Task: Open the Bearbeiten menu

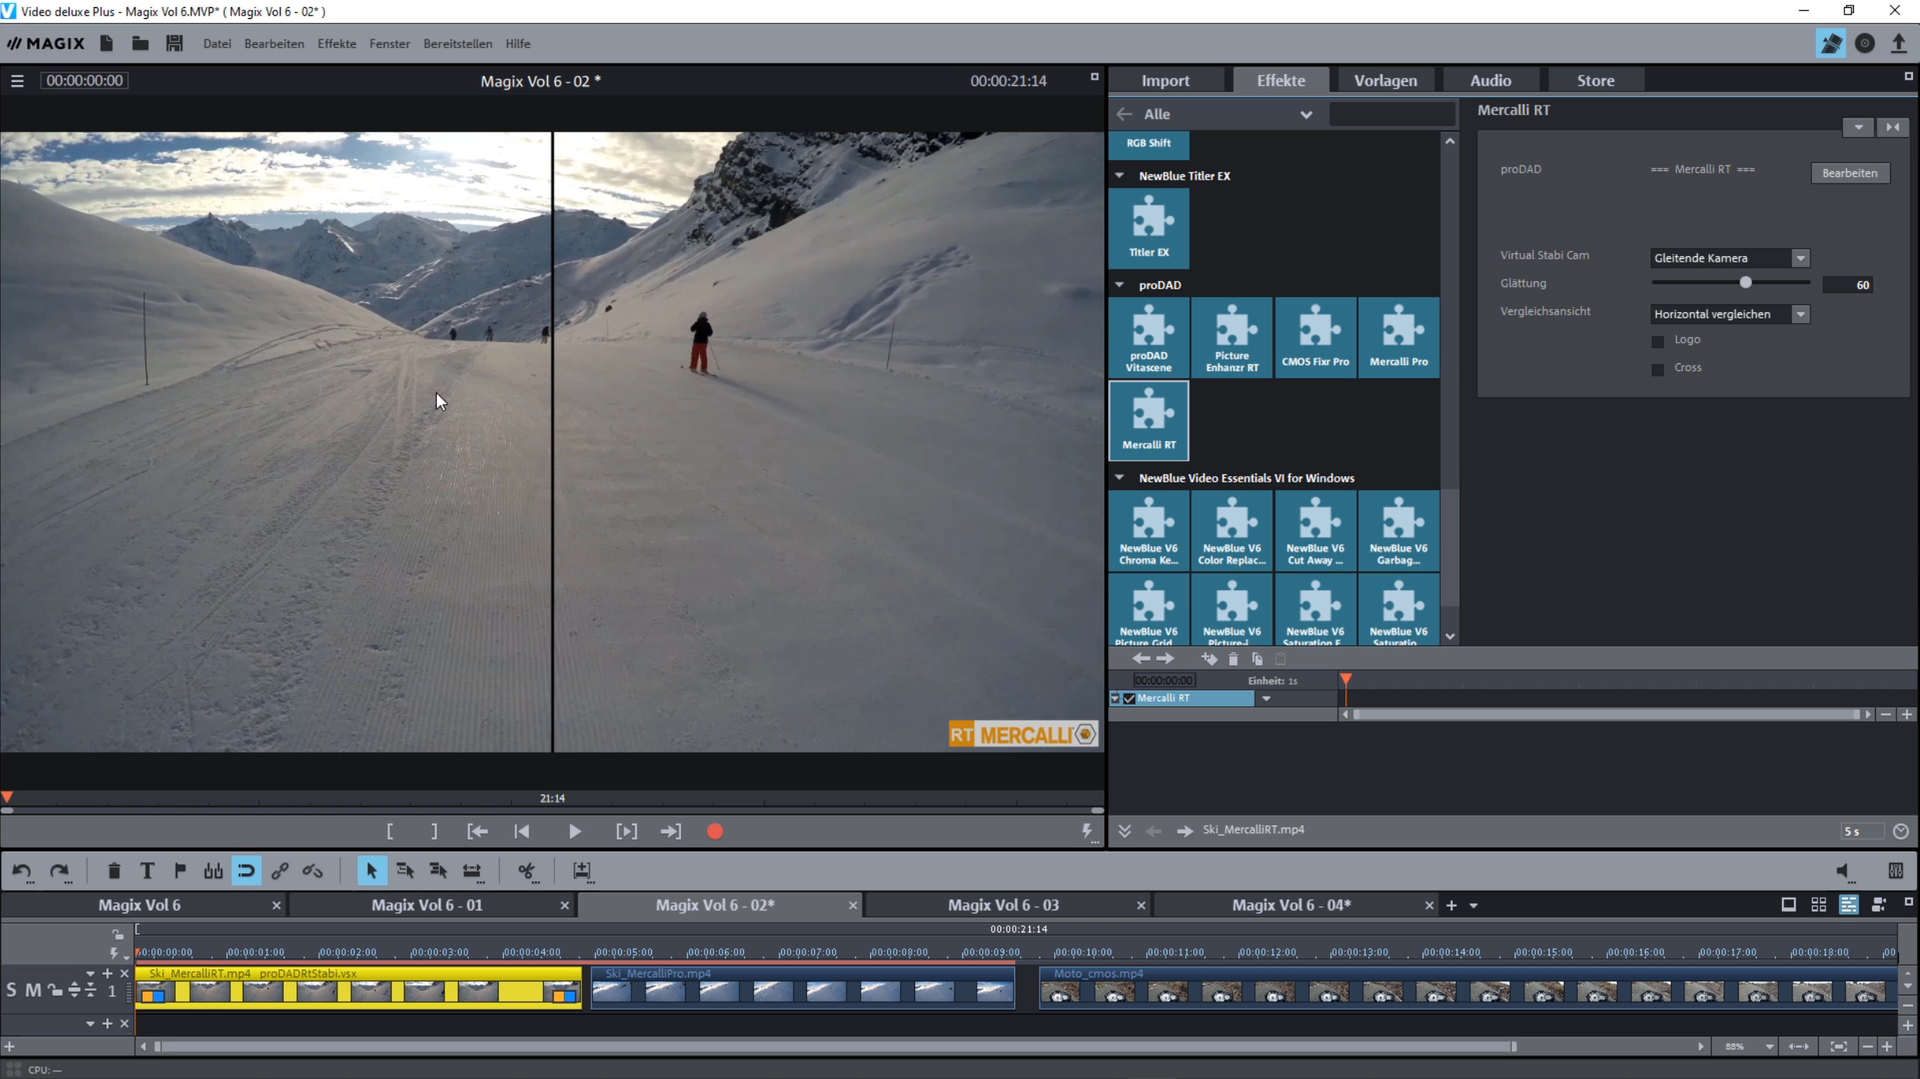Action: click(274, 44)
